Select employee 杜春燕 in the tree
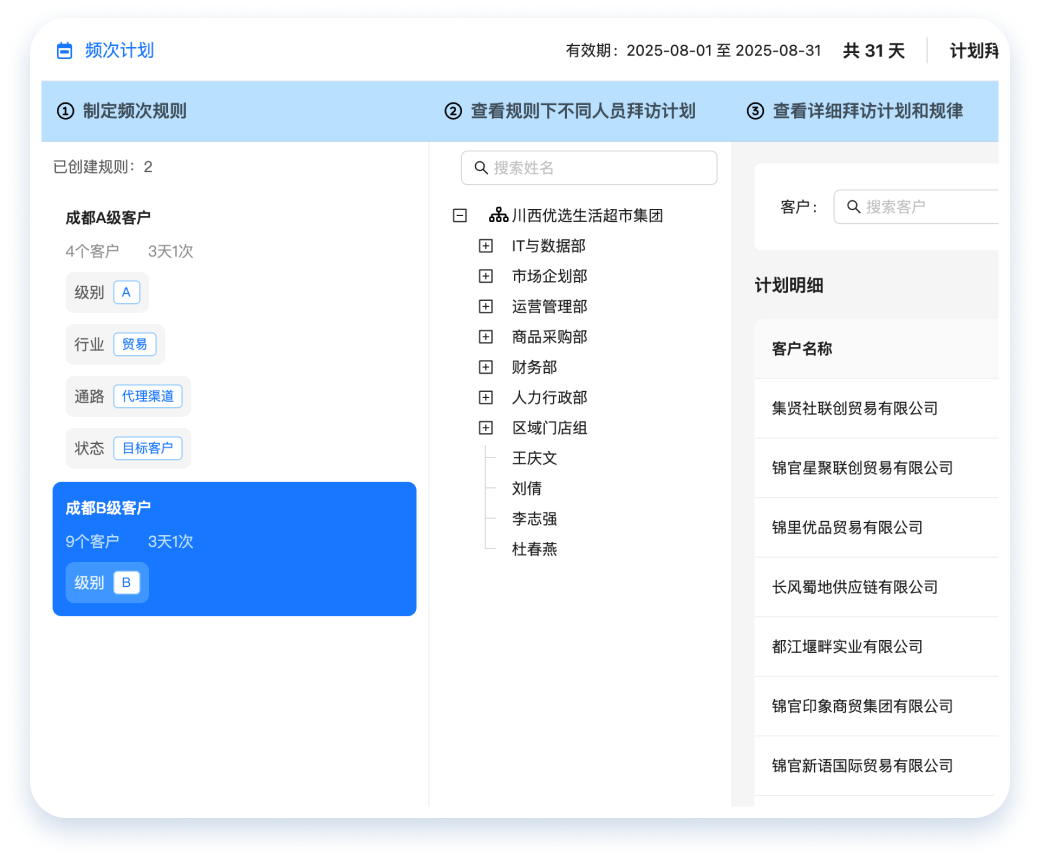Viewport: 1039px width, 859px height. [534, 549]
